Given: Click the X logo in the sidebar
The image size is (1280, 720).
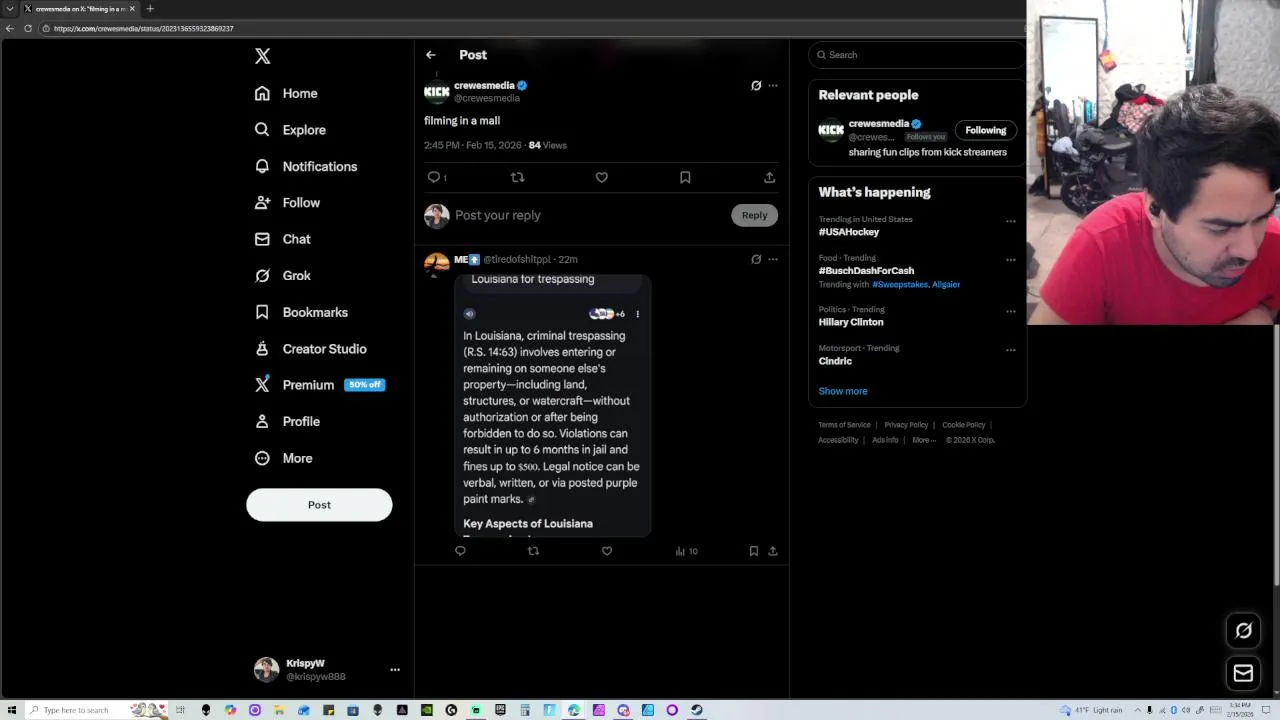Looking at the screenshot, I should tap(262, 56).
